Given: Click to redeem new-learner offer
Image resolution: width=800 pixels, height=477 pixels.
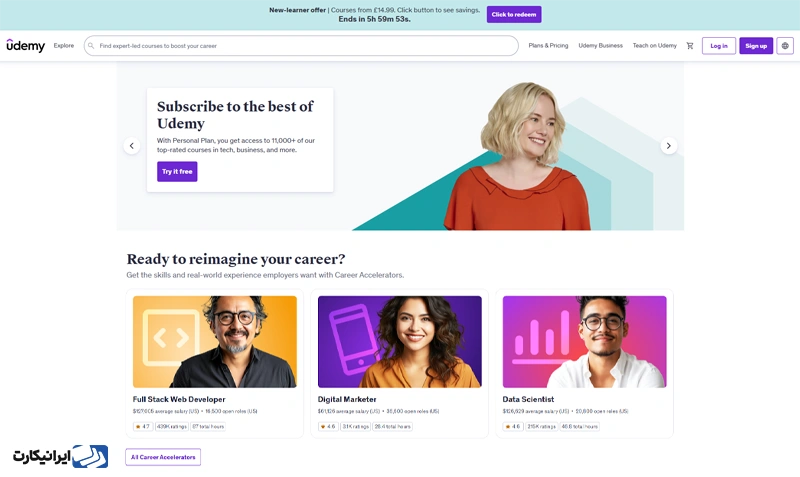Looking at the screenshot, I should coord(514,14).
